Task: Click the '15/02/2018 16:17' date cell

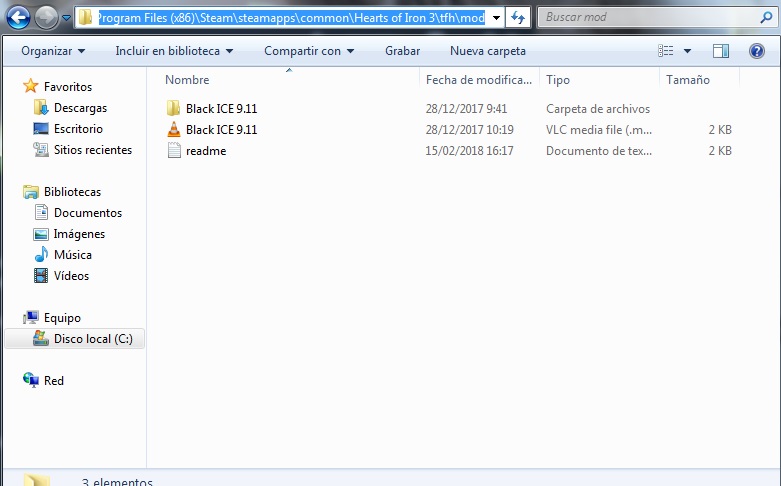Action: [469, 151]
